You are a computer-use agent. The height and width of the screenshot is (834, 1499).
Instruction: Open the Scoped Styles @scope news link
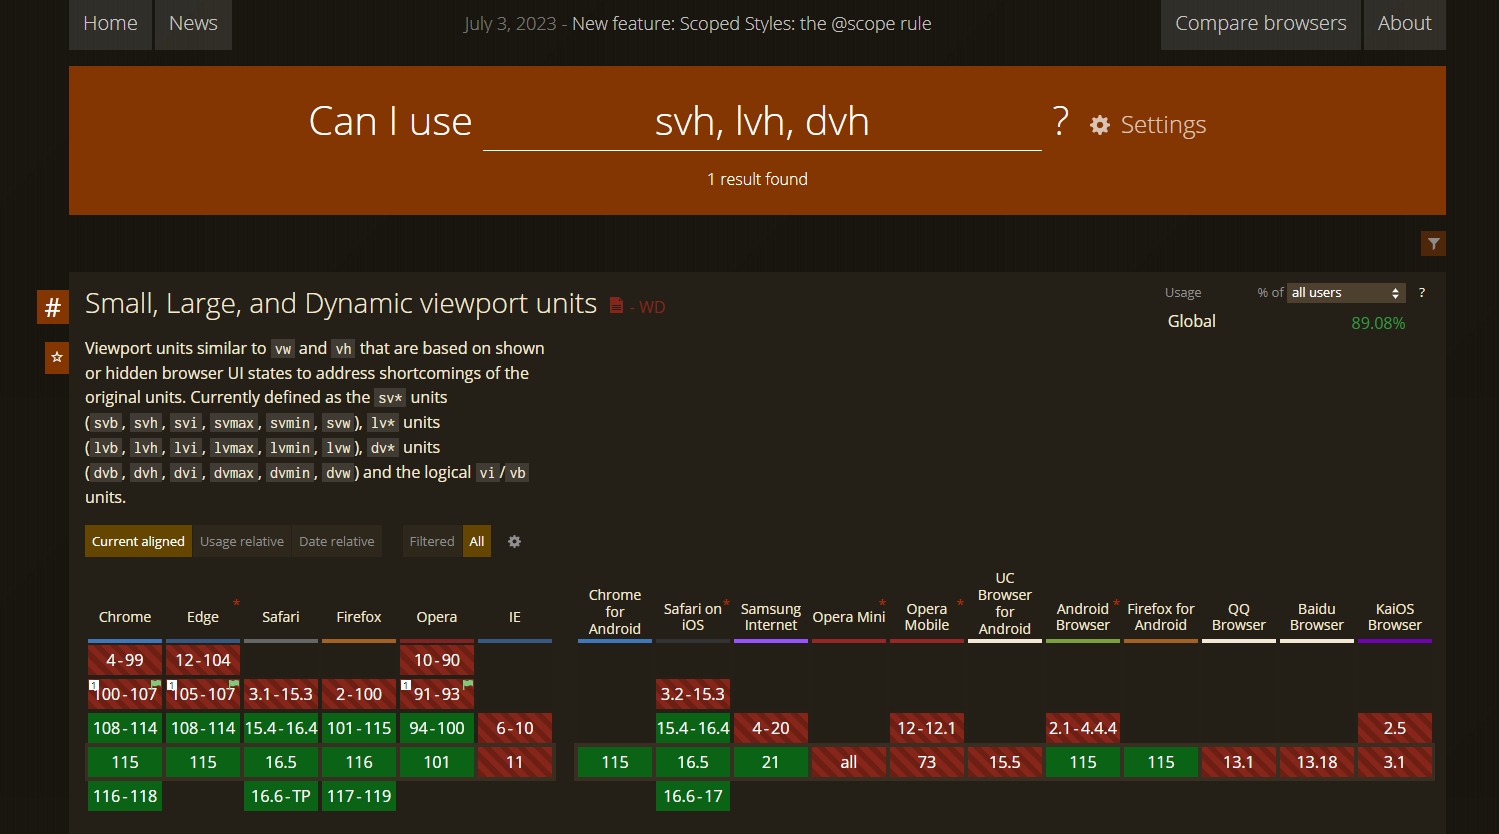tap(752, 24)
